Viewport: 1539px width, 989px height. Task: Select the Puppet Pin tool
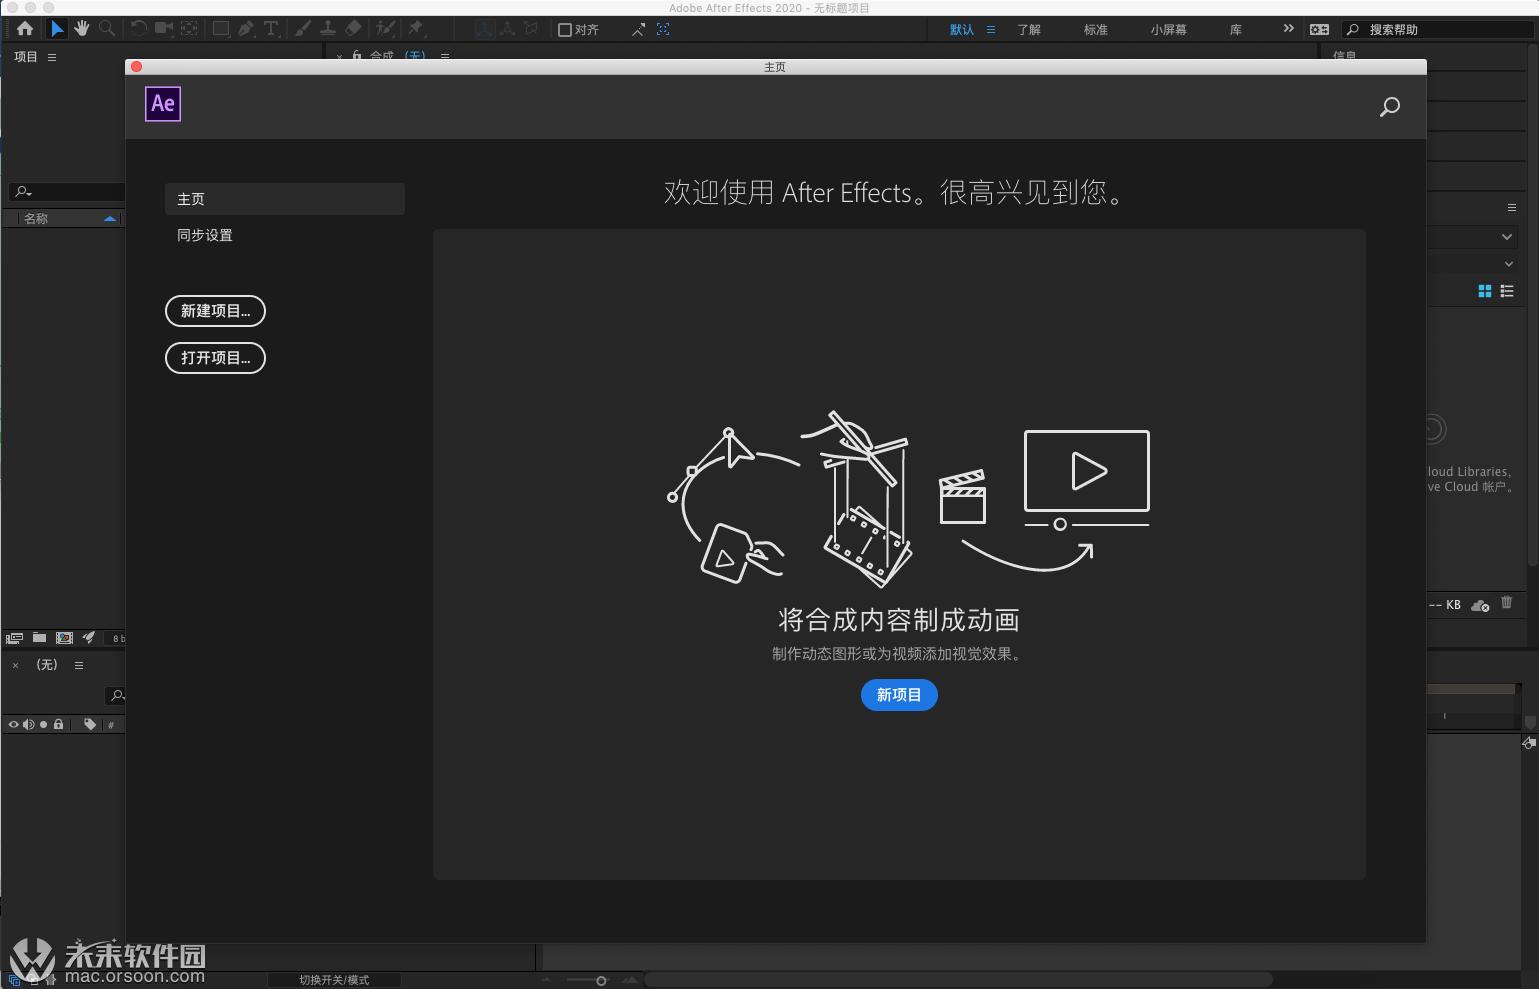click(416, 29)
